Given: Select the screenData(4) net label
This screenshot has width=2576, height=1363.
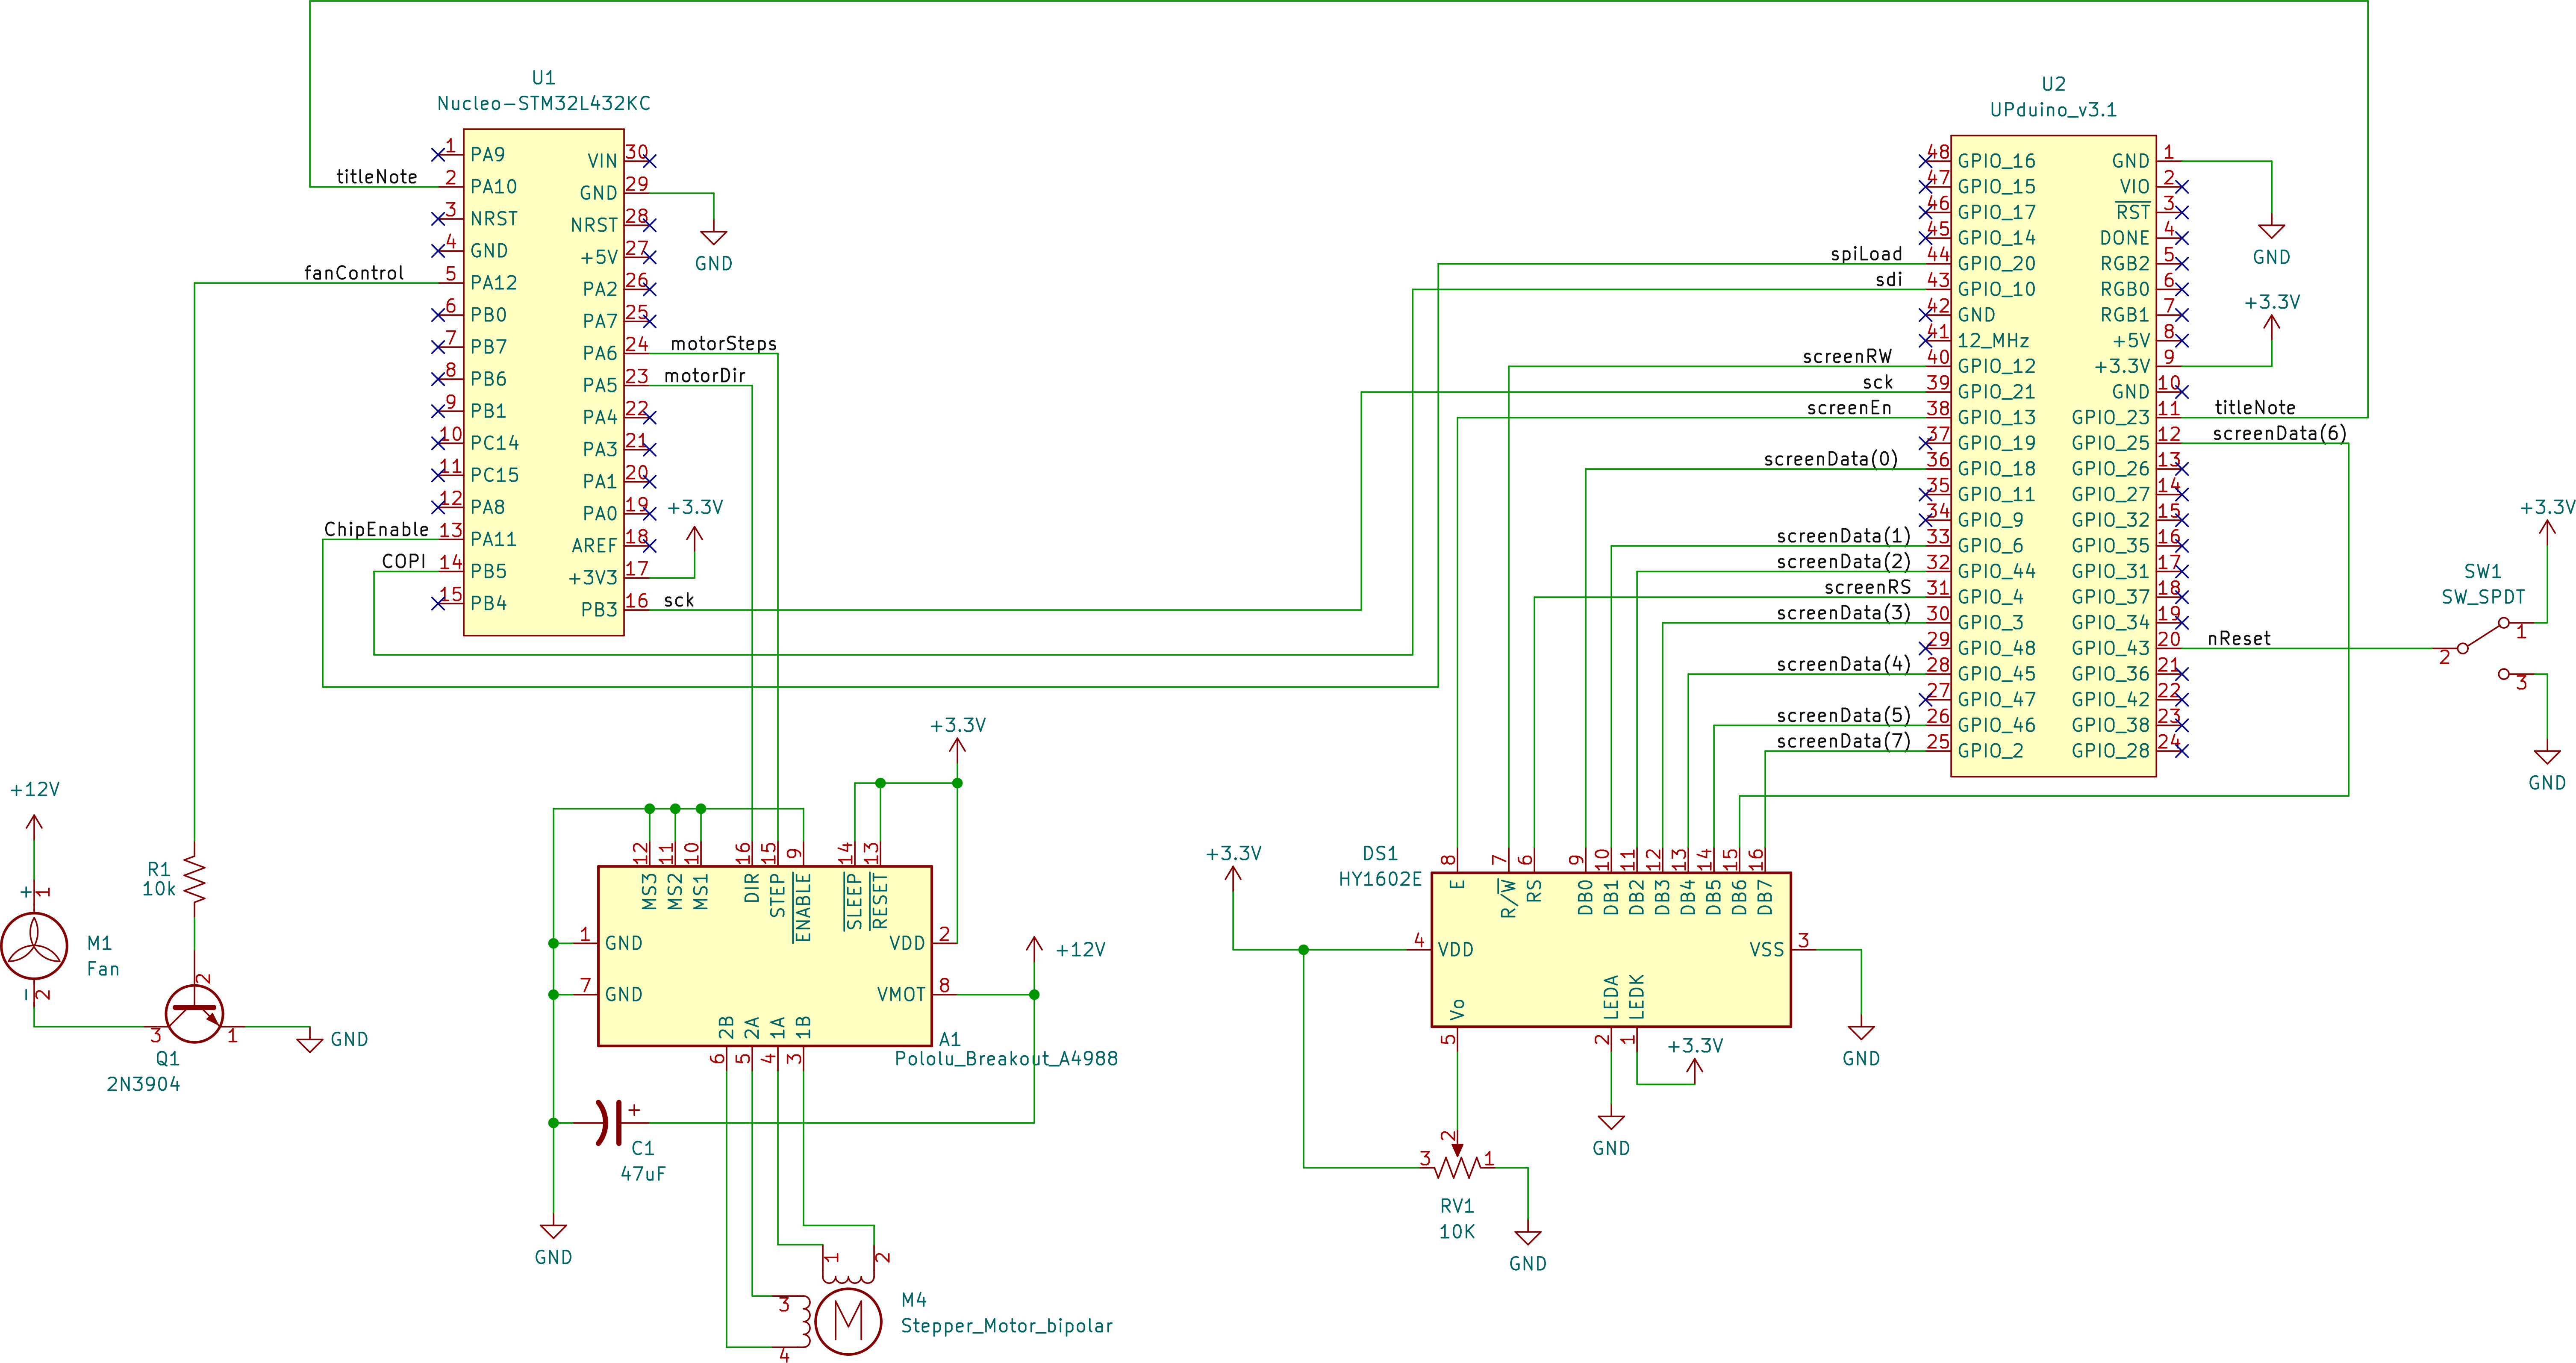Looking at the screenshot, I should pos(1844,664).
